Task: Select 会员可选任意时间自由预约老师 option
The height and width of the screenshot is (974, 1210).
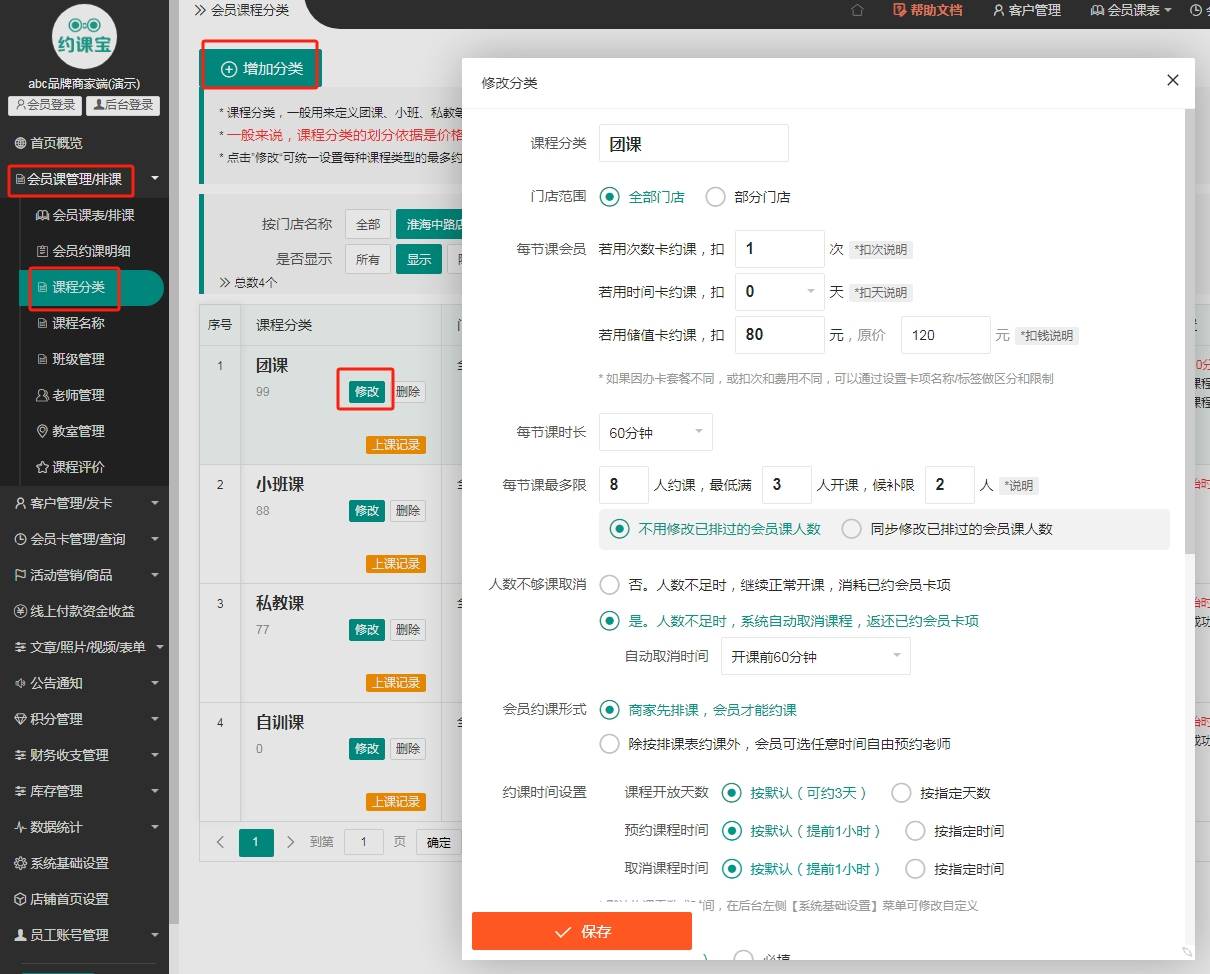Action: pos(775,744)
